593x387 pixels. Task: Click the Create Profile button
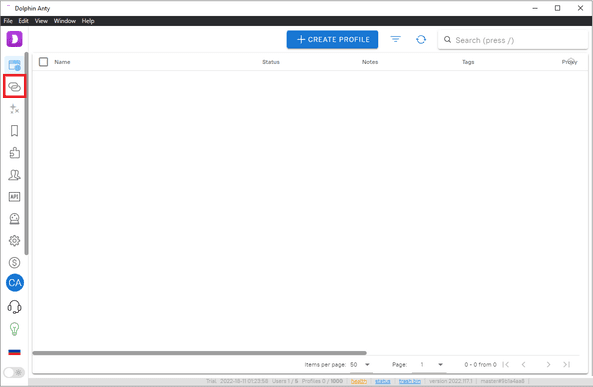click(332, 39)
